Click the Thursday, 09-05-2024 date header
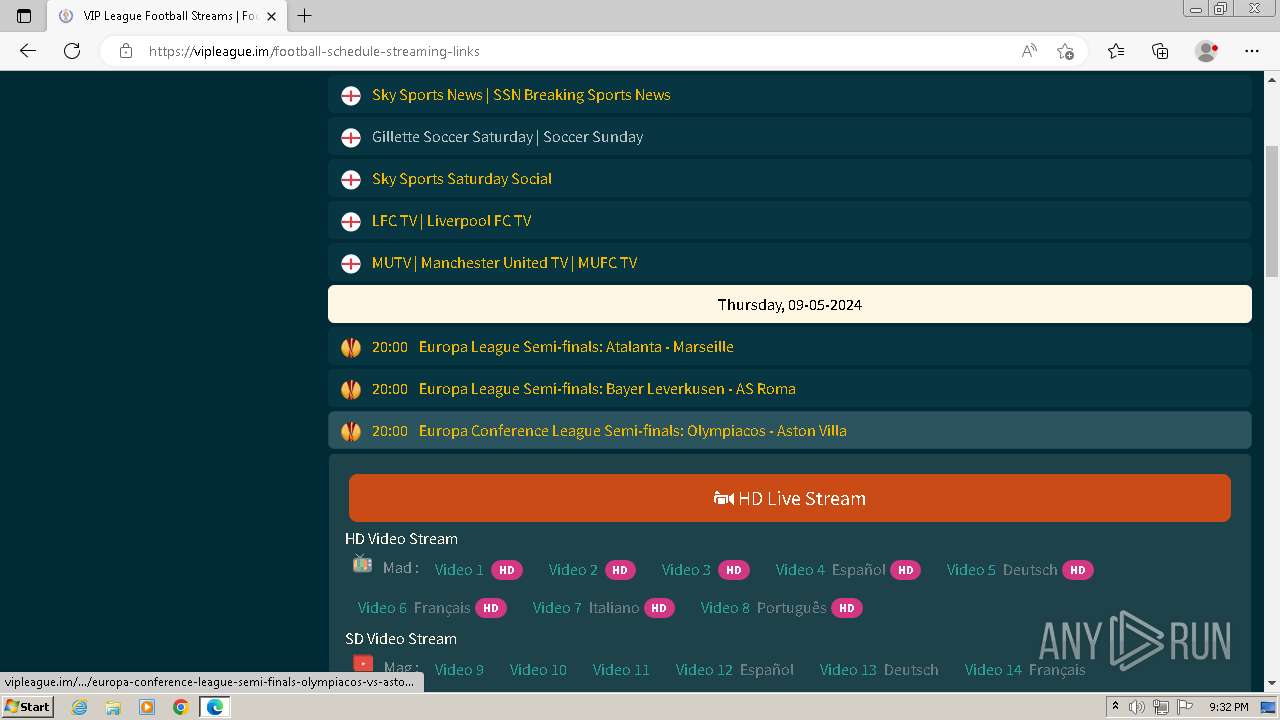This screenshot has height=720, width=1280. coord(790,304)
